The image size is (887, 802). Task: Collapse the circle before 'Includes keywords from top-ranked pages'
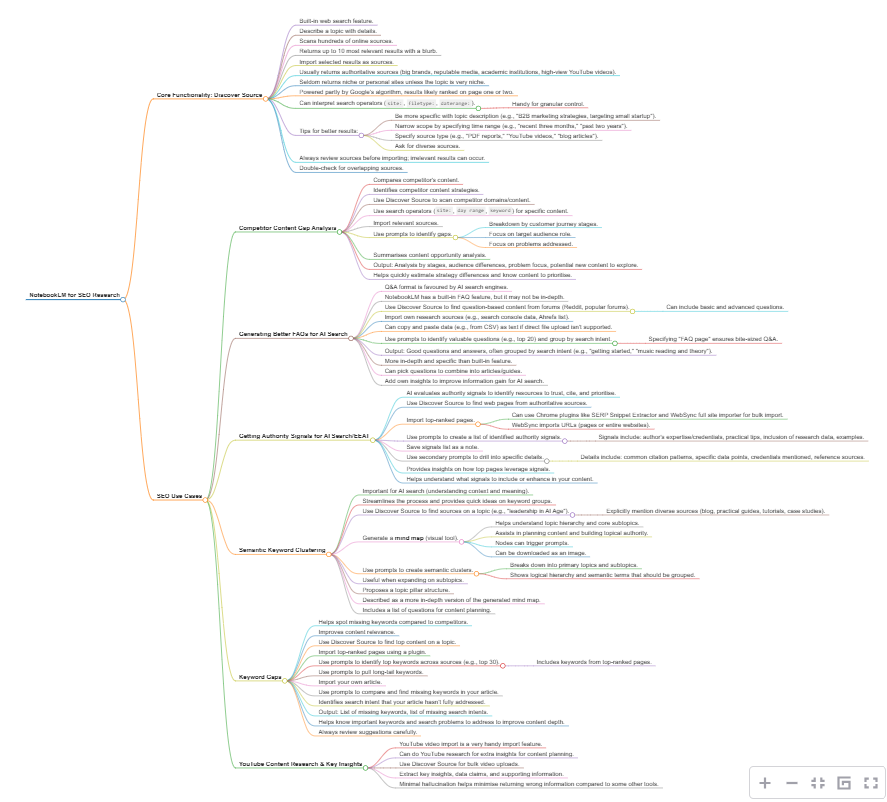(x=503, y=666)
